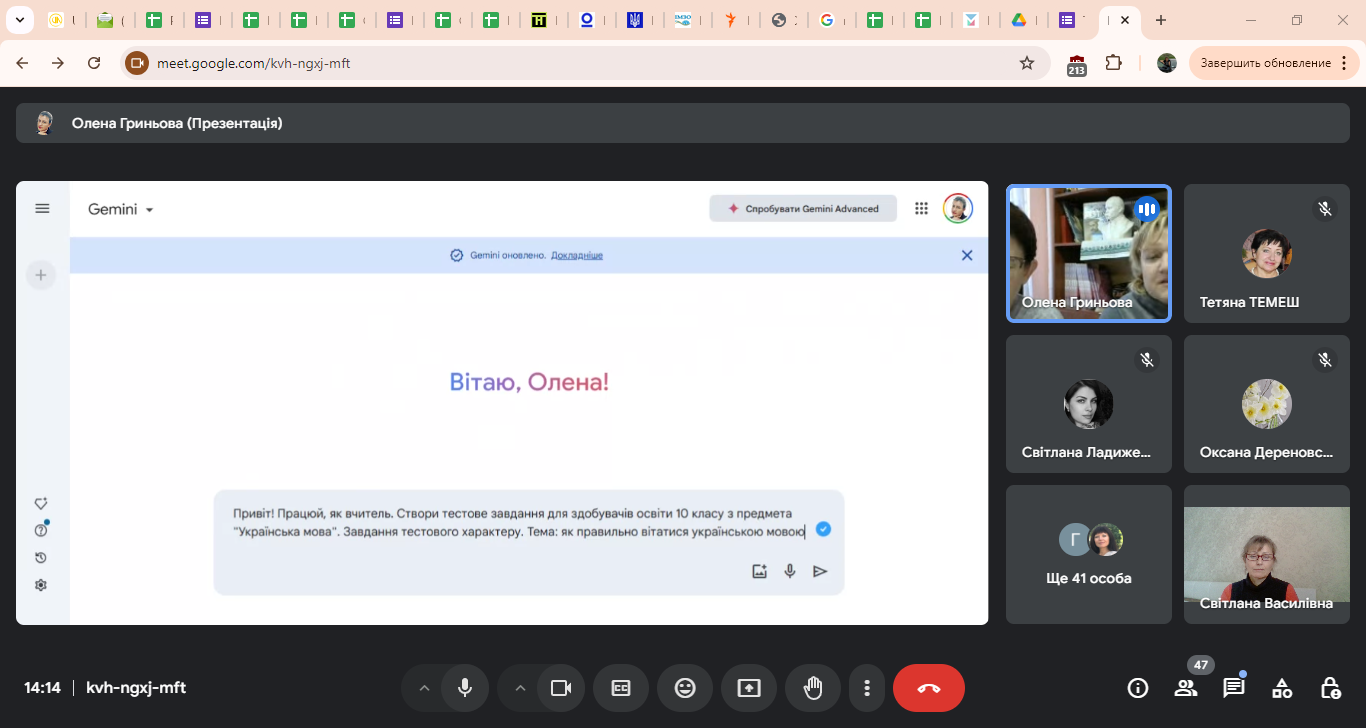This screenshot has height=728, width=1366.
Task: Open the meeting details info icon
Action: (x=1137, y=688)
